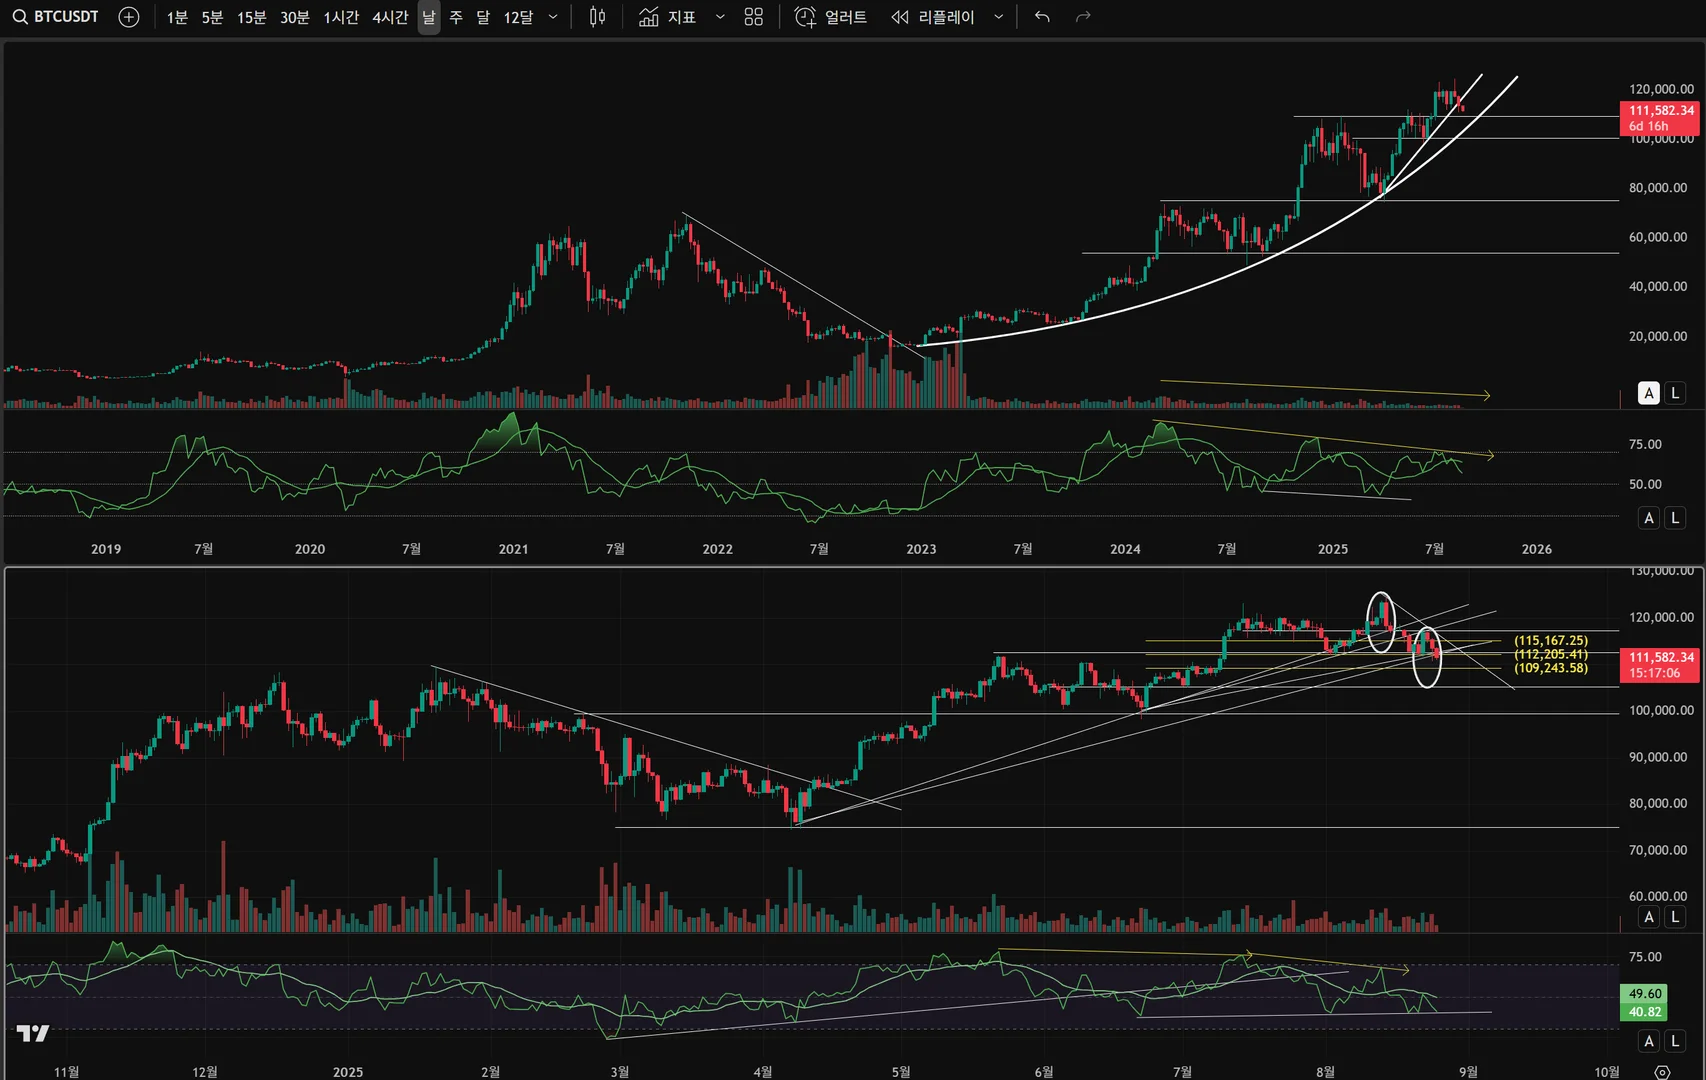Expand the timeframe list dropdown after 12달
Image resolution: width=1706 pixels, height=1080 pixels.
tap(553, 17)
